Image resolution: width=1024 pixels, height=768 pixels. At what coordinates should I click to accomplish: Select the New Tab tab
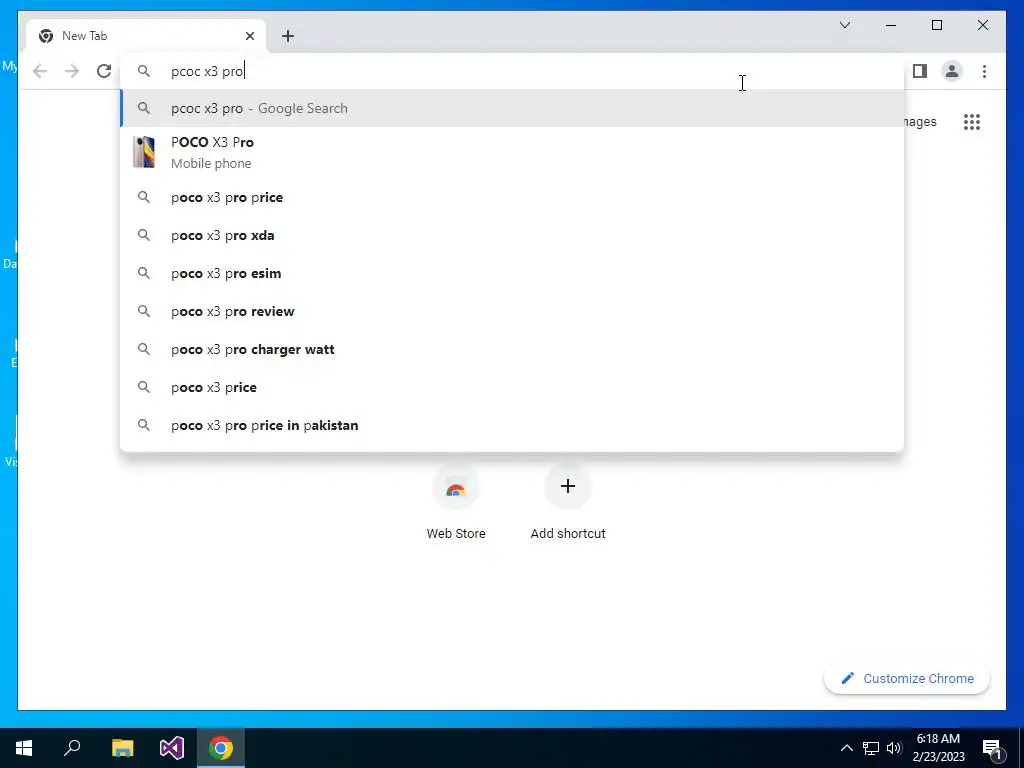coord(146,36)
